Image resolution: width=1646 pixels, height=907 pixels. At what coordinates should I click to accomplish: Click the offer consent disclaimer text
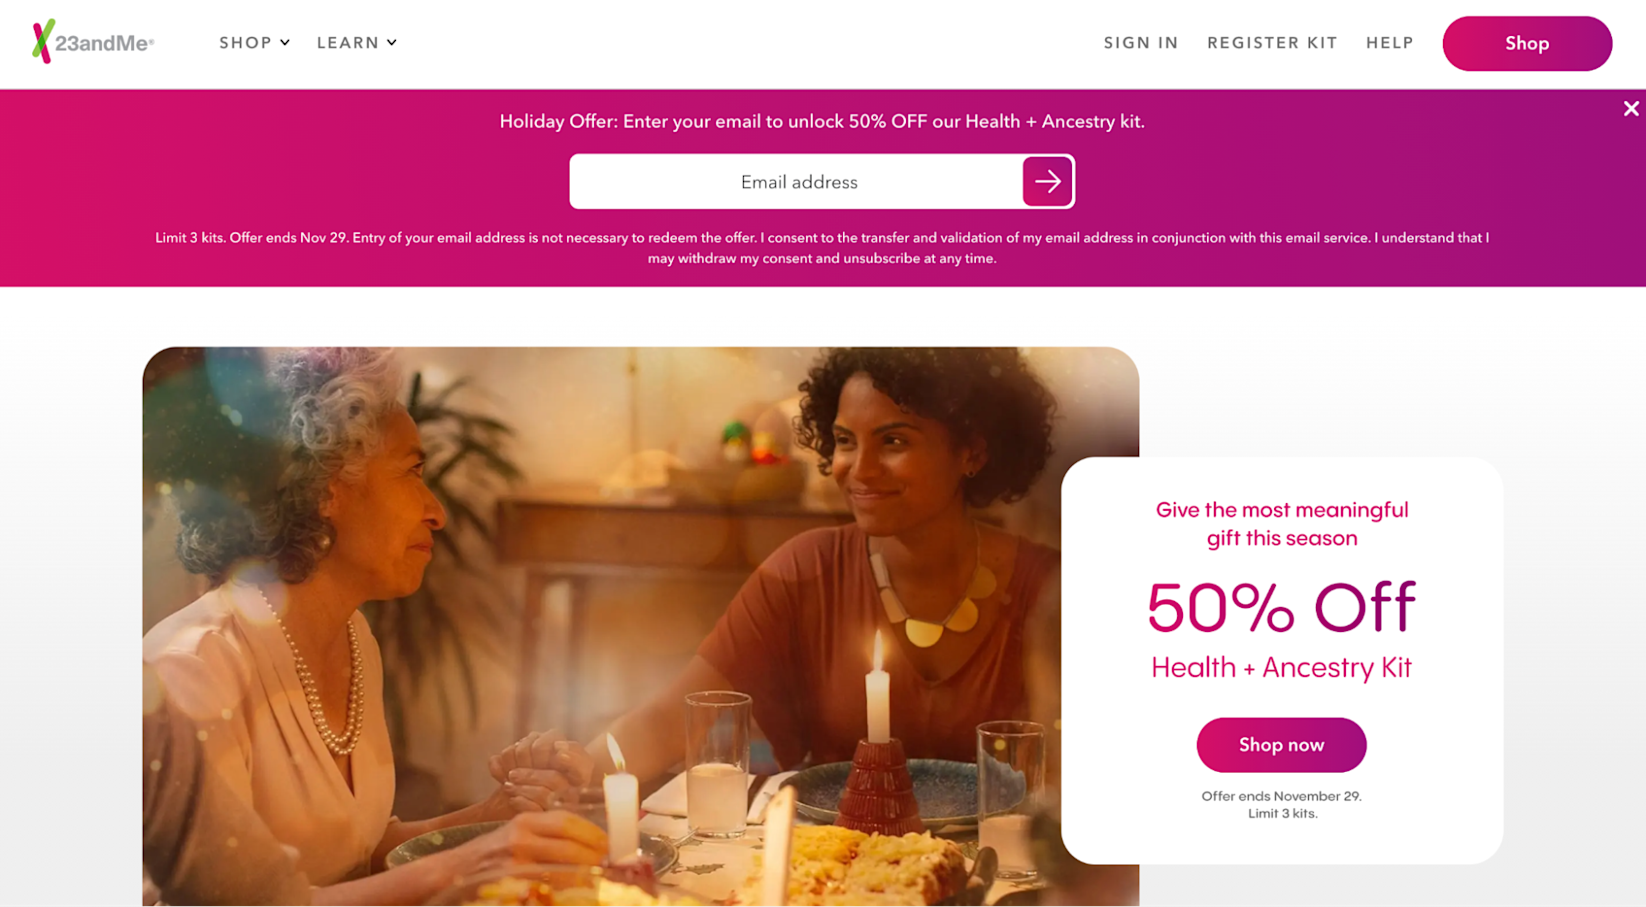click(822, 248)
